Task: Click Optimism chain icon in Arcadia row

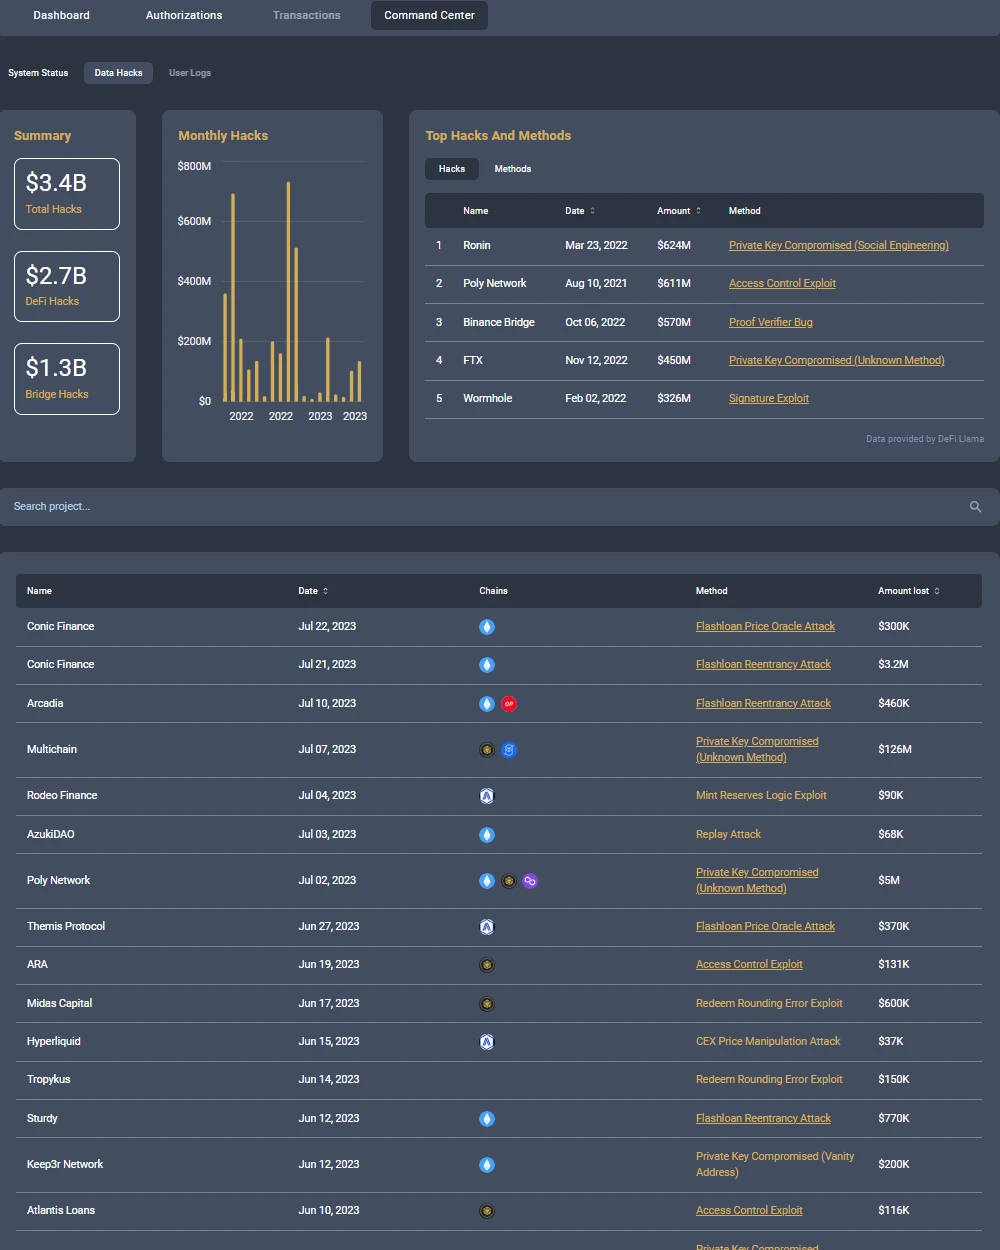Action: [509, 704]
